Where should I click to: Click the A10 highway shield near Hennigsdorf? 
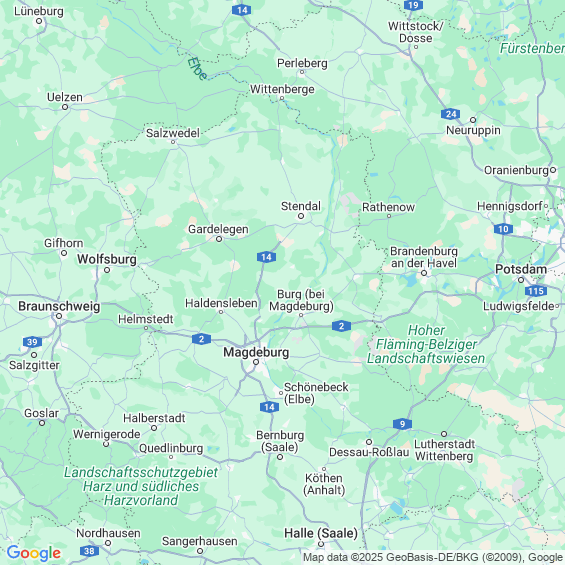503,229
